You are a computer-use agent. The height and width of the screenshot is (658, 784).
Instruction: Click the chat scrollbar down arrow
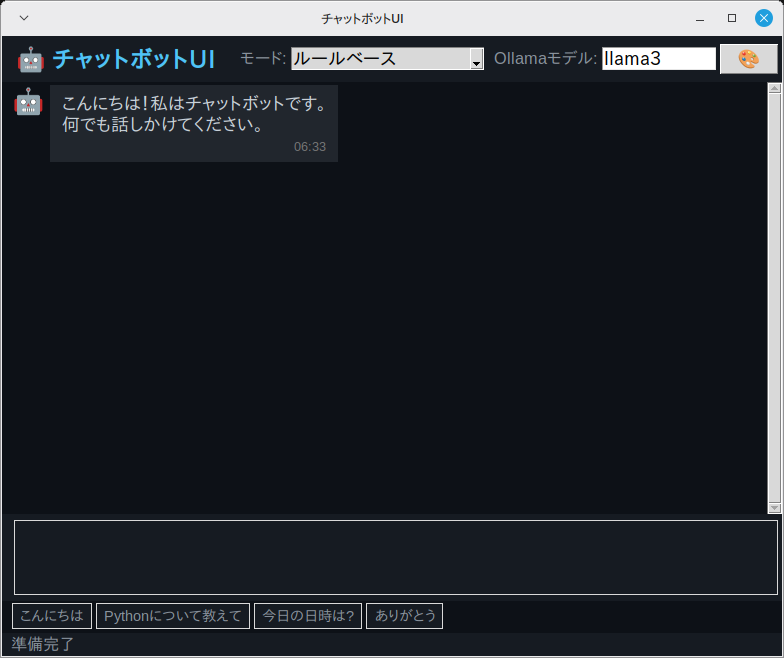pos(774,508)
